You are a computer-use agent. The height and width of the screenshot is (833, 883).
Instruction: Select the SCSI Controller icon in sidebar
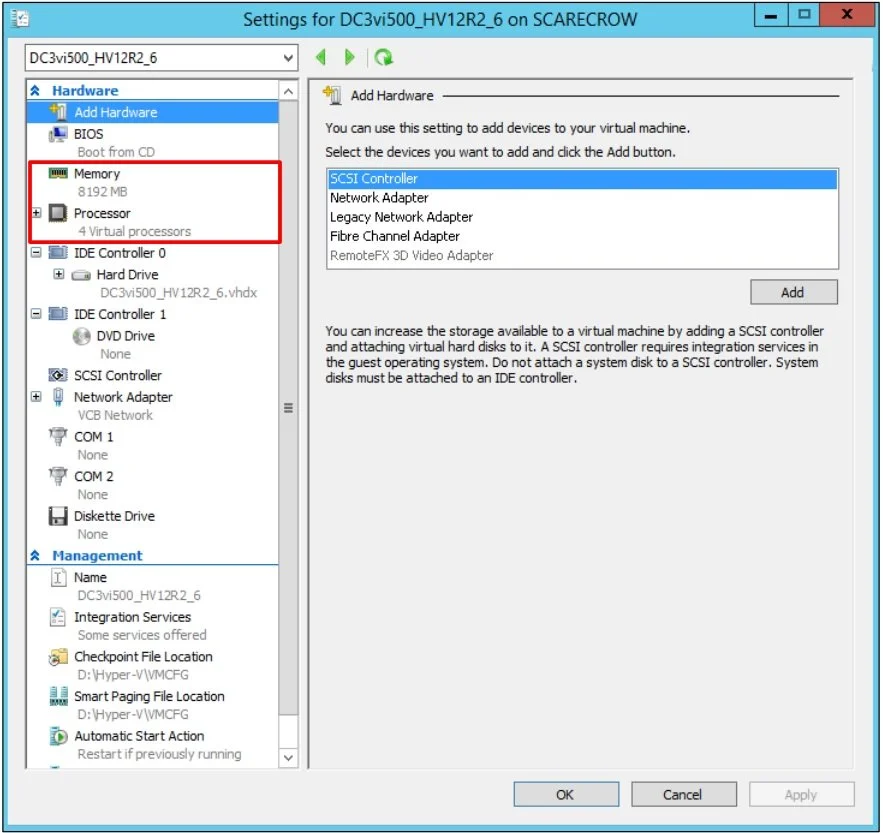click(60, 375)
